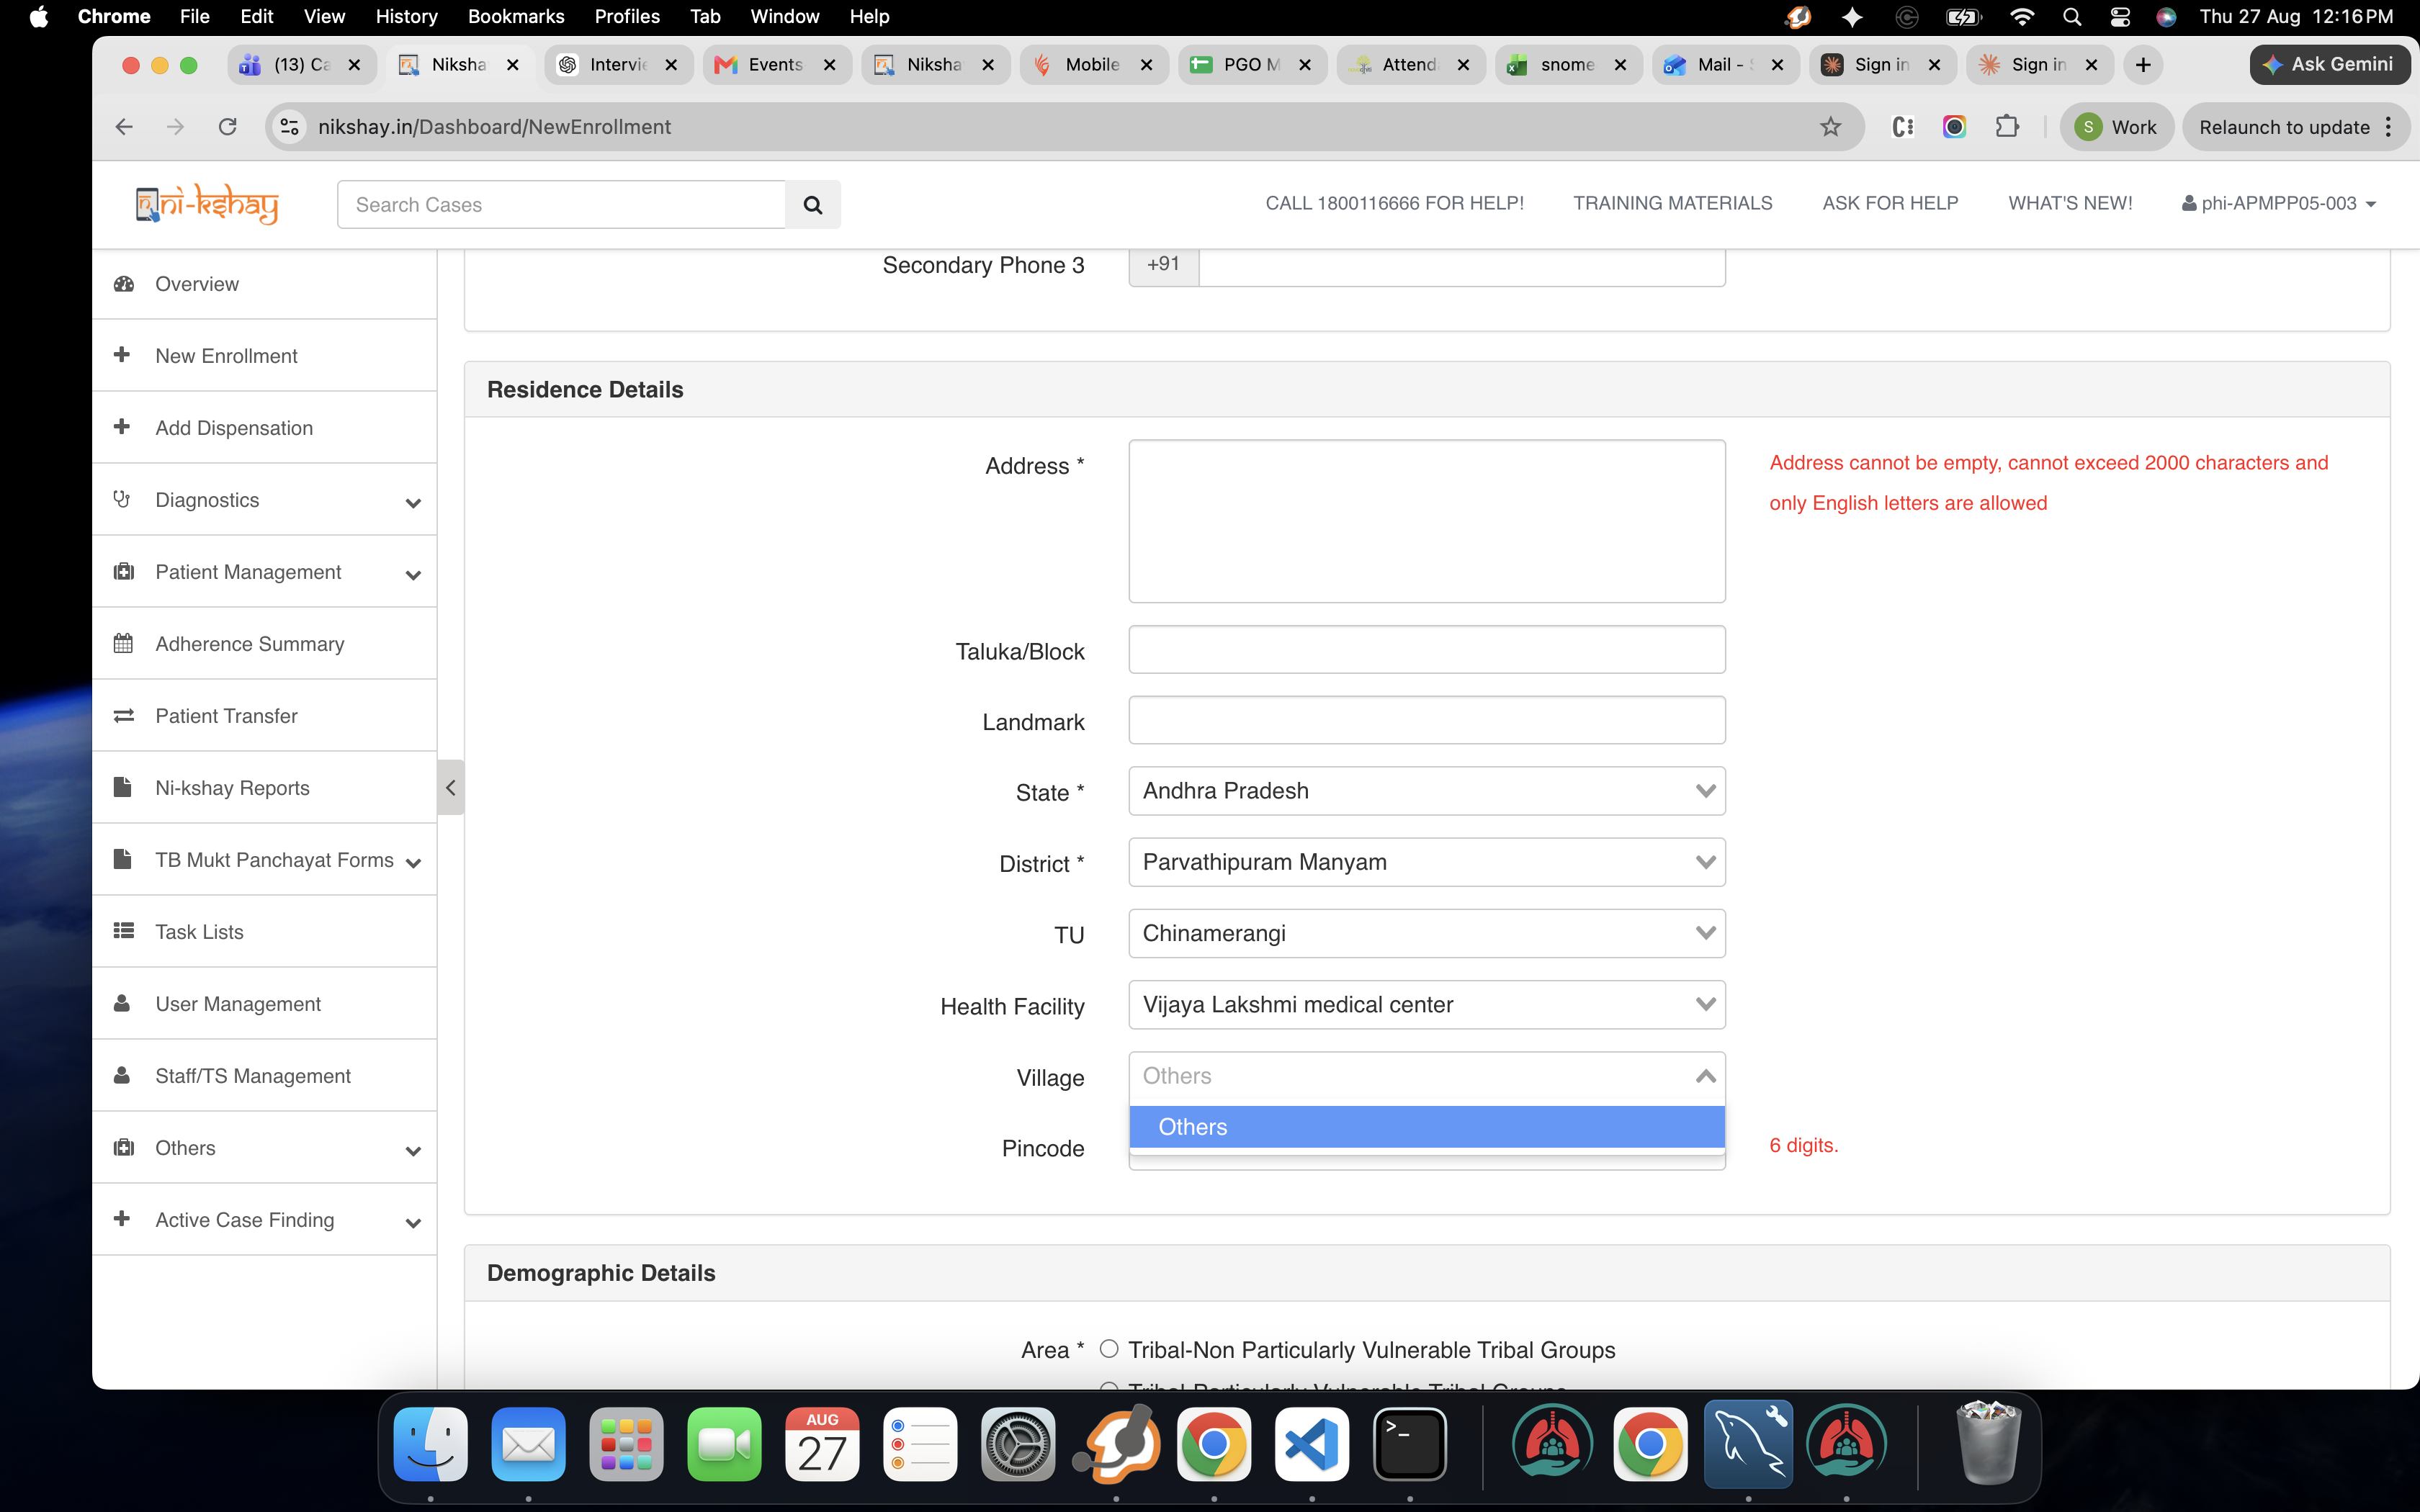This screenshot has height=1512, width=2420.
Task: Open Launchpad from Dock
Action: coord(626,1444)
